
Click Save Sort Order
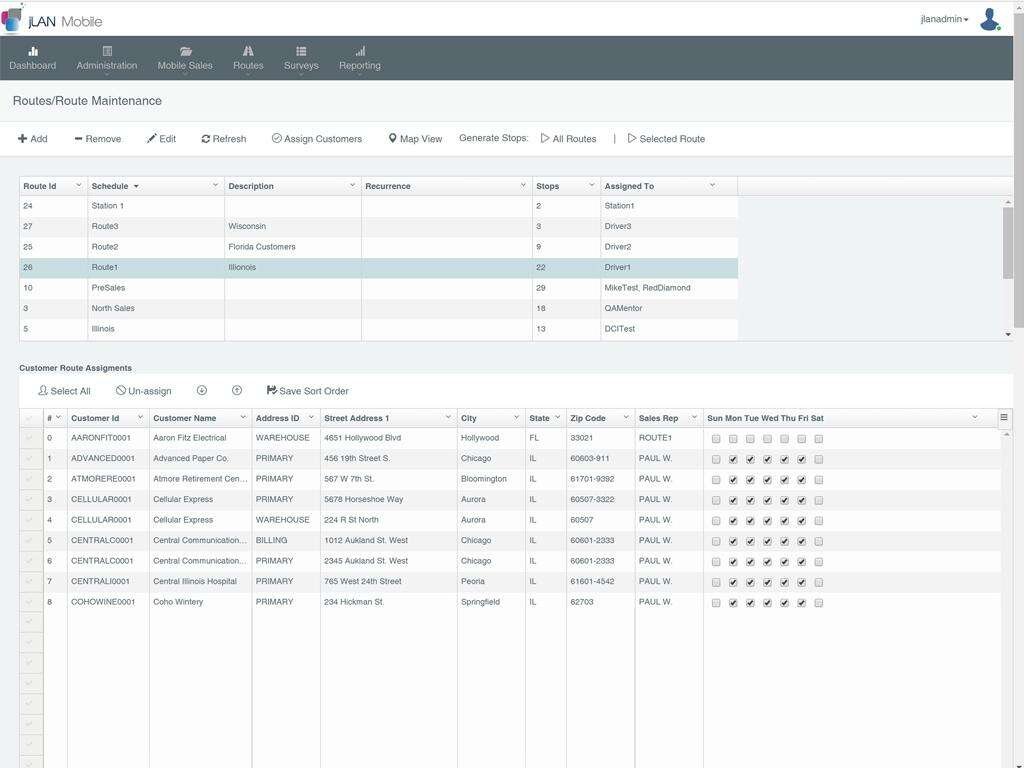click(x=308, y=391)
